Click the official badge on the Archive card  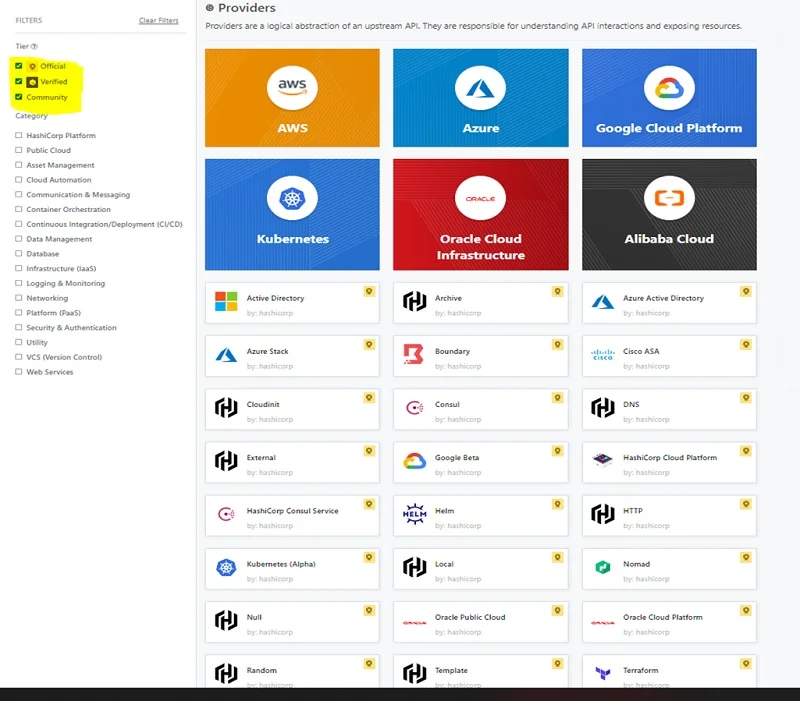coord(558,291)
